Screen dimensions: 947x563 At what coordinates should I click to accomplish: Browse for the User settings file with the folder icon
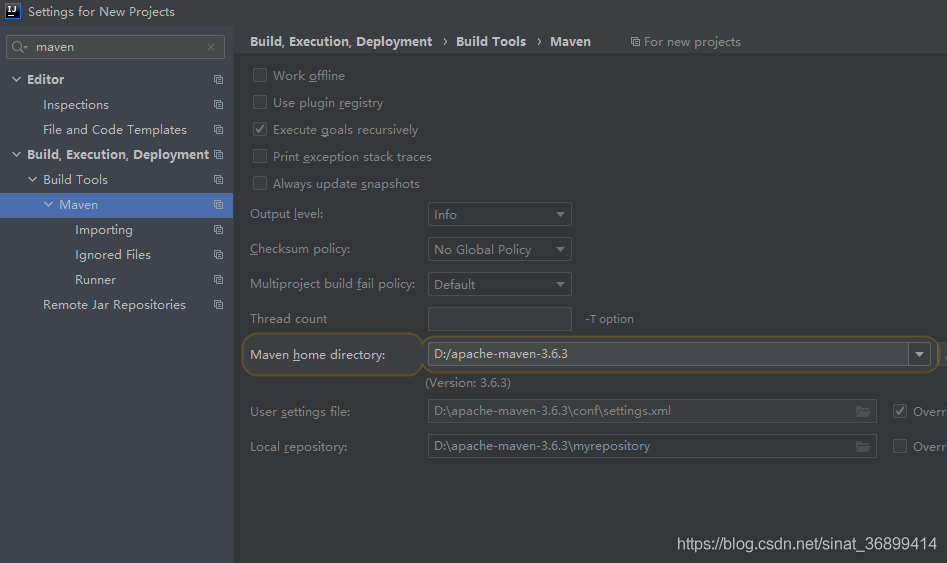[x=863, y=411]
